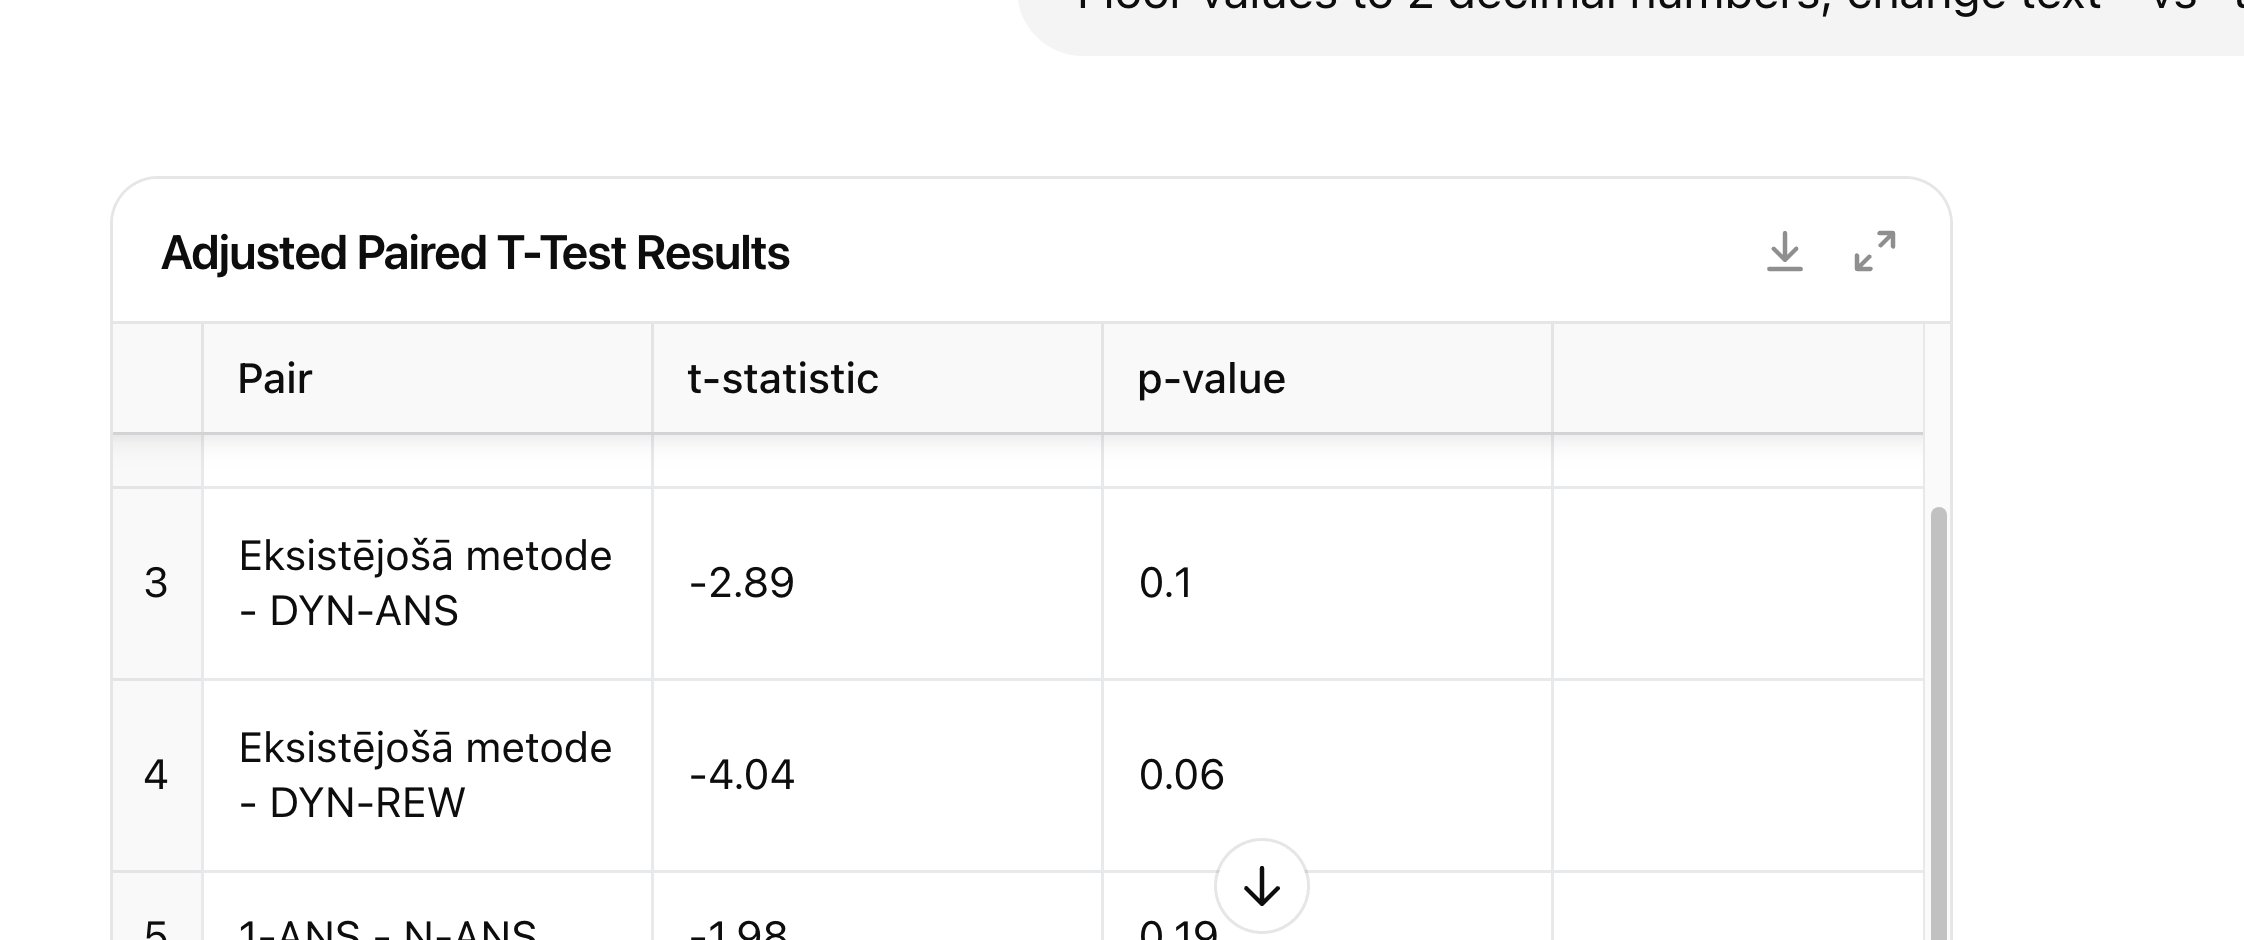Viewport: 2244px width, 940px height.
Task: Select the -4.04 t-statistic cell
Action: (x=878, y=776)
